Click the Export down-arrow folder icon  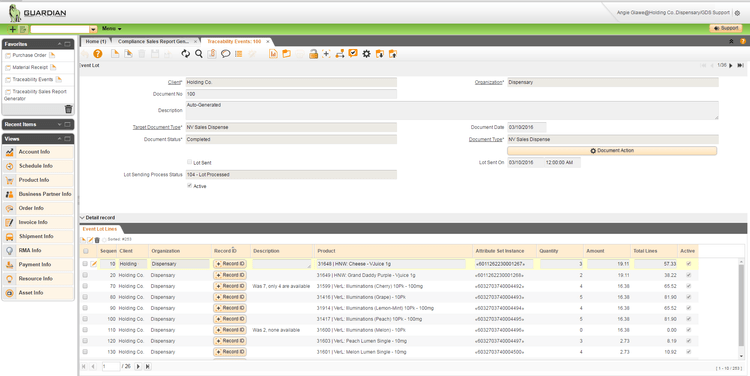coord(380,54)
